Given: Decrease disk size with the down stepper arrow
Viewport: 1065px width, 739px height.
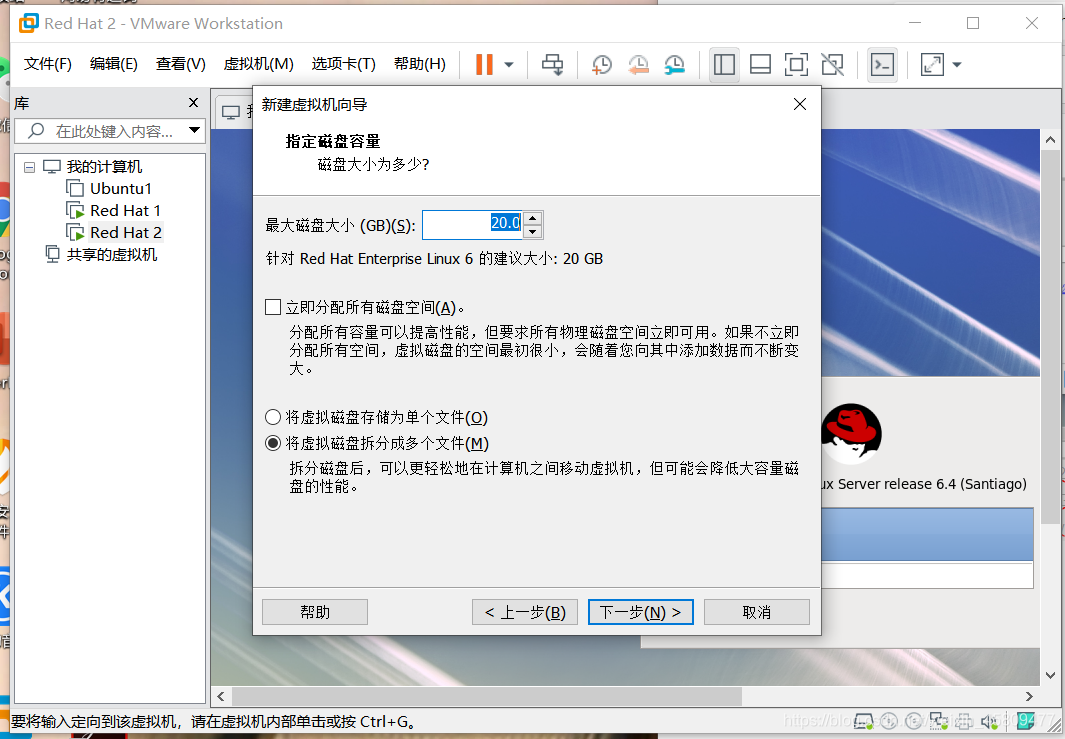Looking at the screenshot, I should coord(532,232).
